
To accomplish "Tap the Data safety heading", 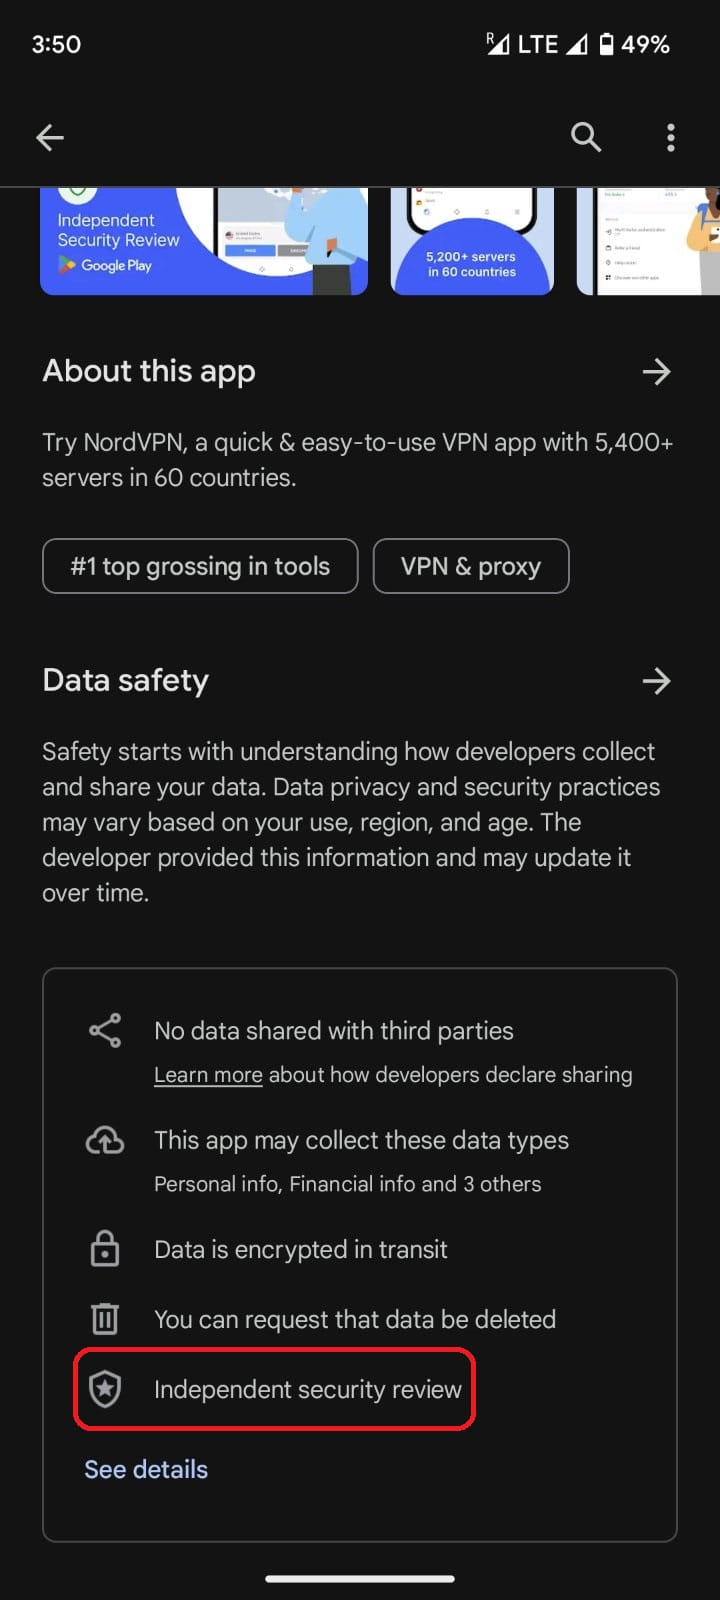I will coord(126,681).
